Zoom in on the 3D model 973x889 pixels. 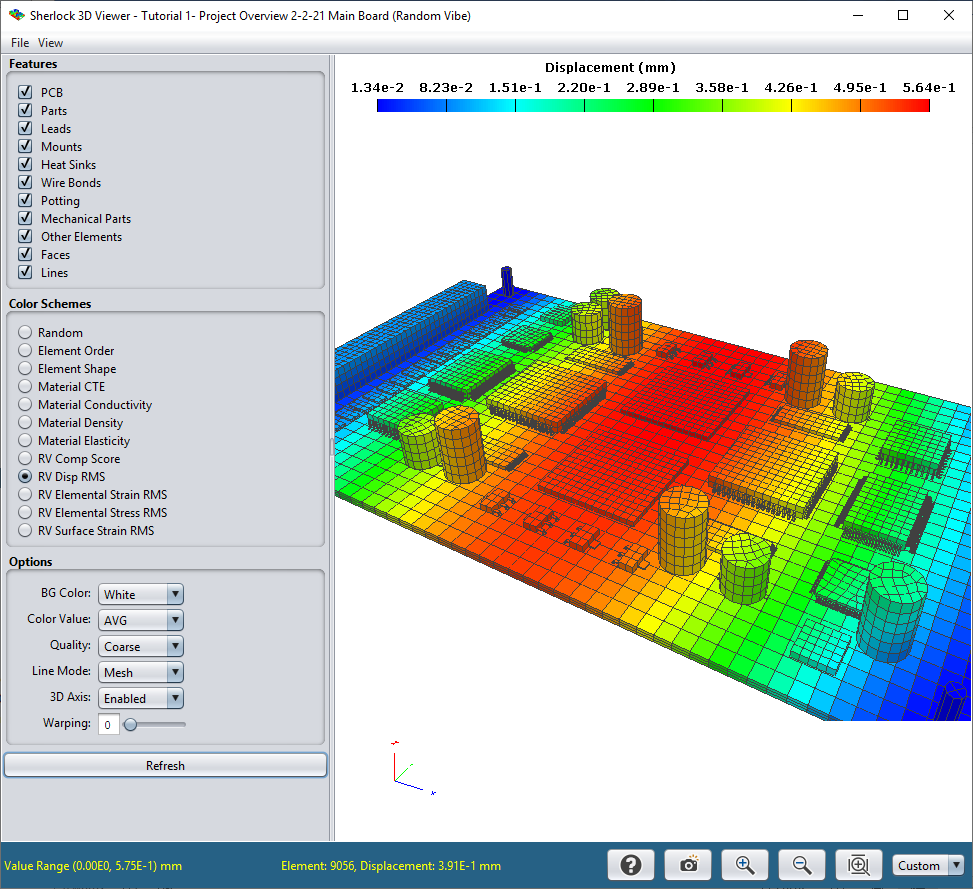[744, 864]
